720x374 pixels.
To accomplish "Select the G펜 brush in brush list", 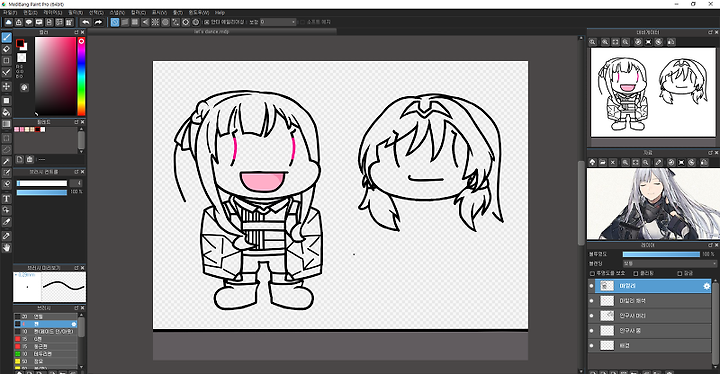I will 46,339.
